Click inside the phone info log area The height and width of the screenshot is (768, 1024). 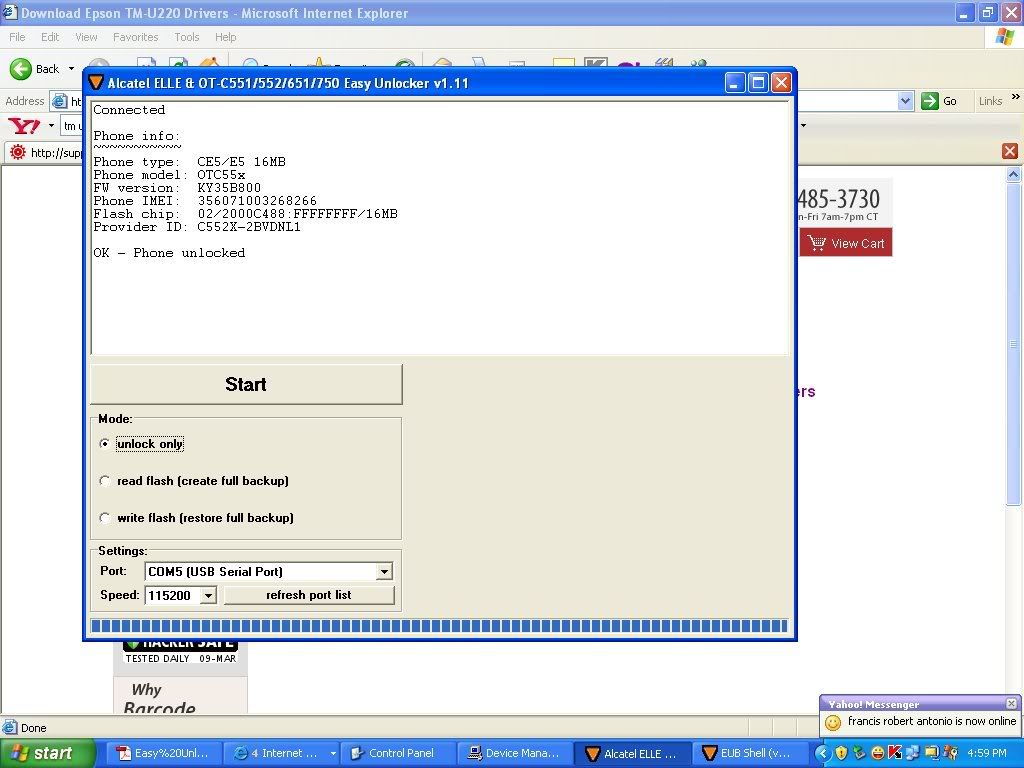coord(440,227)
